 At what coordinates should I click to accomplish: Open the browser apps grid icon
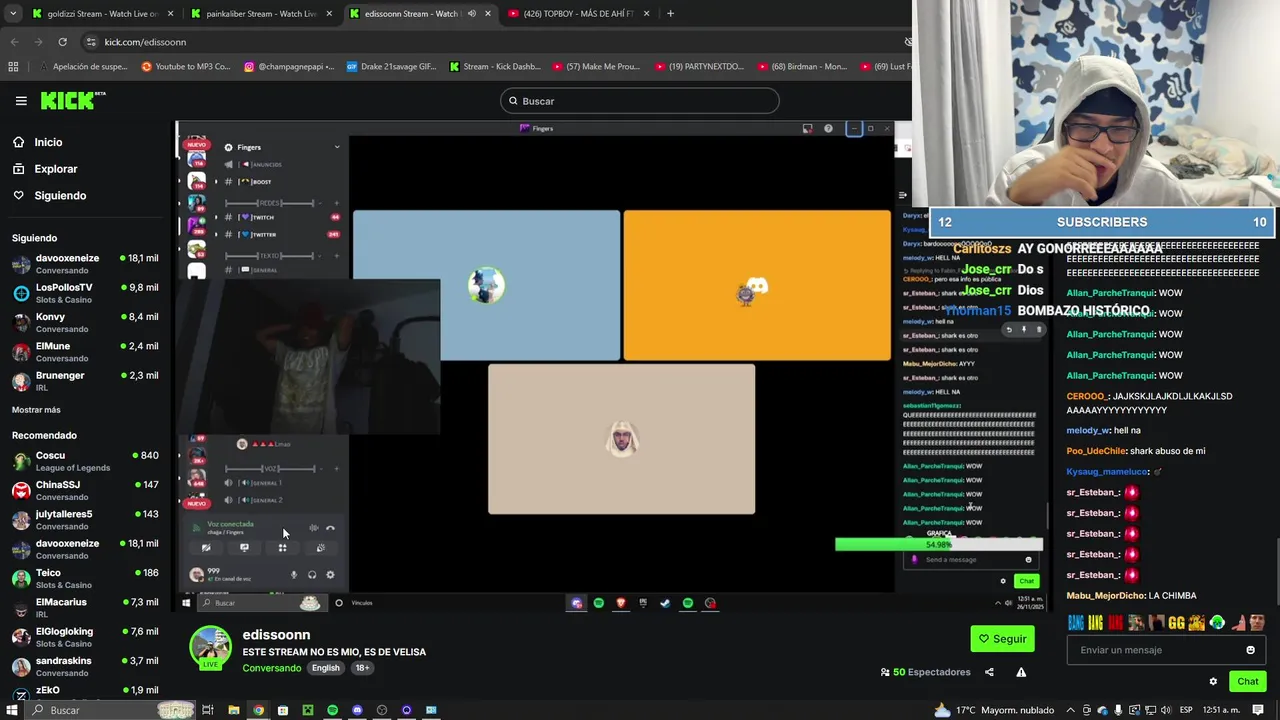(13, 67)
